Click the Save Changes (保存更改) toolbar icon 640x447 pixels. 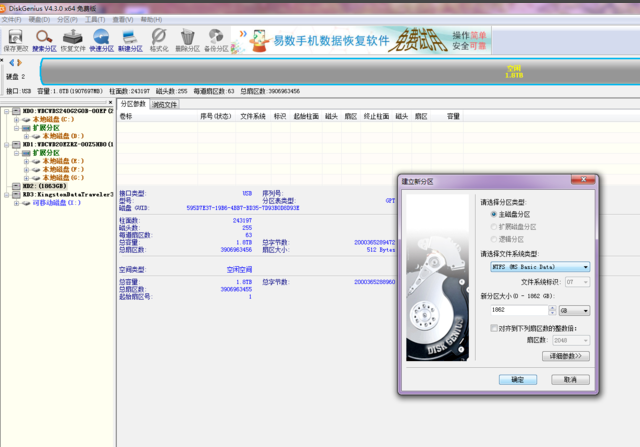click(16, 40)
